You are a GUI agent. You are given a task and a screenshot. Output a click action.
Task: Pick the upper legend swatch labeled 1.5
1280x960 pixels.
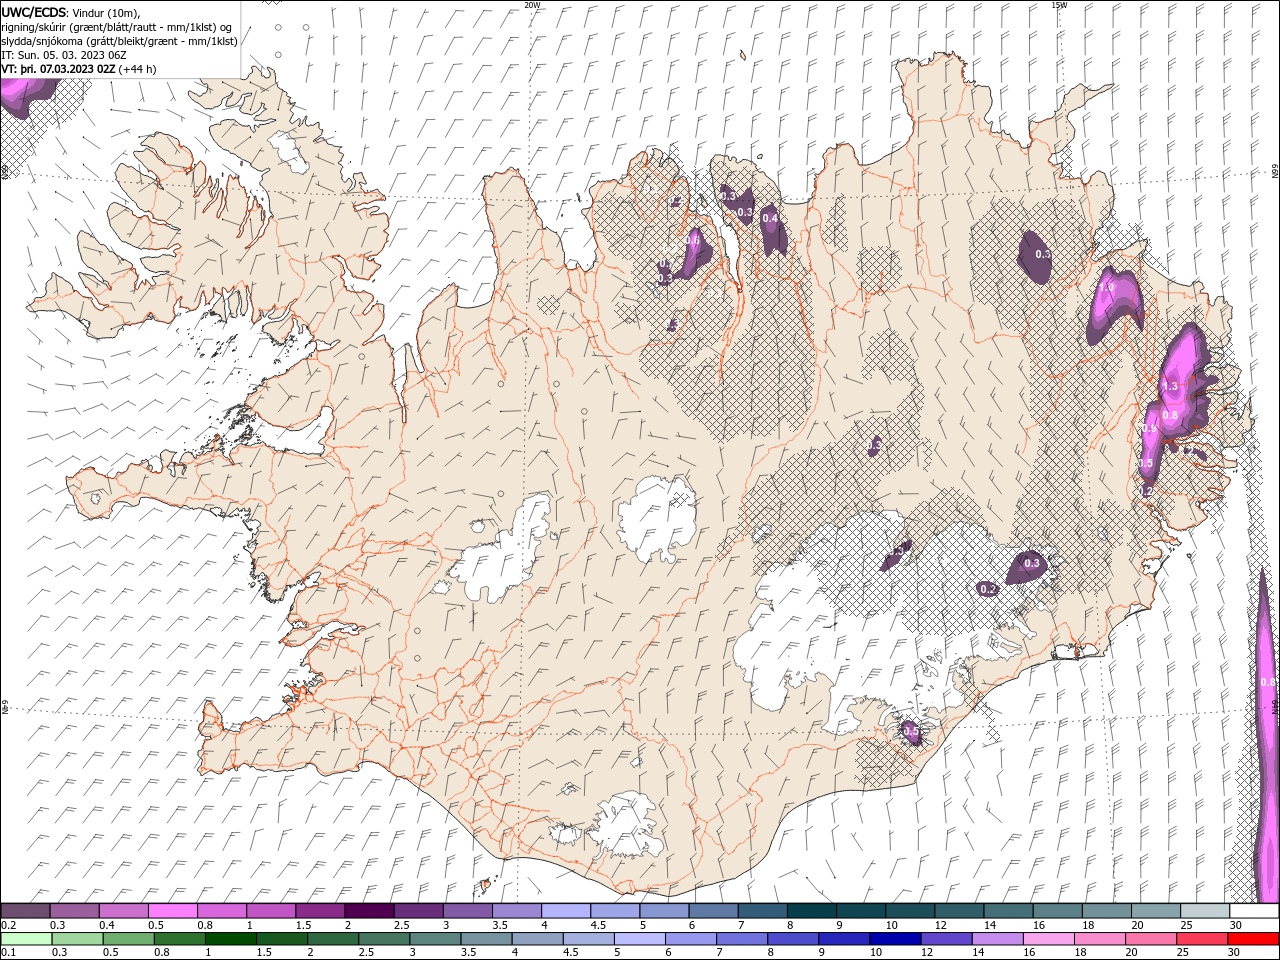[320, 911]
